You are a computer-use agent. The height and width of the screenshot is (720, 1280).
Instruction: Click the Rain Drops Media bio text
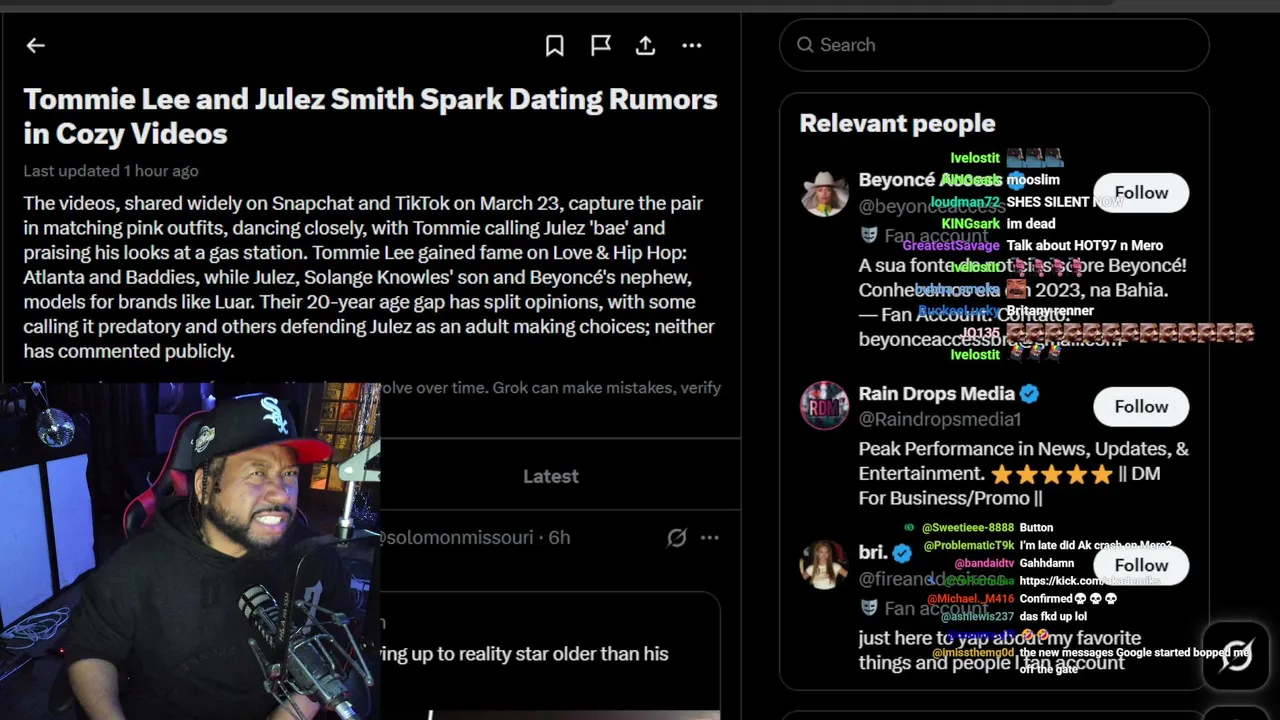pos(1024,473)
